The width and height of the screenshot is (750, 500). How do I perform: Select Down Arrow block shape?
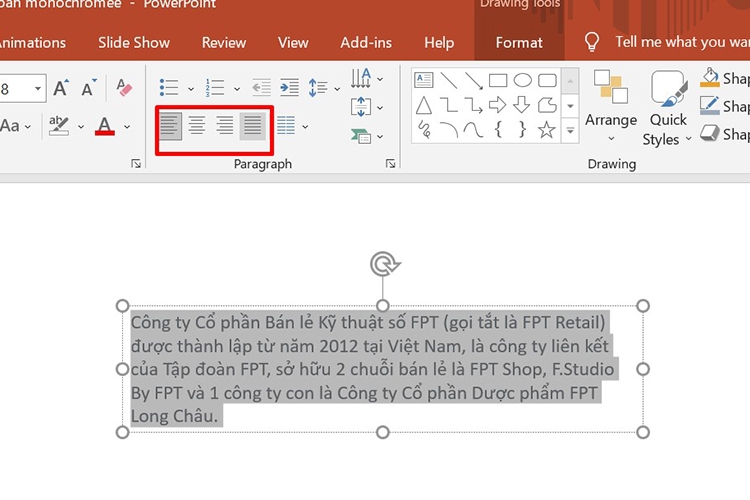522,105
